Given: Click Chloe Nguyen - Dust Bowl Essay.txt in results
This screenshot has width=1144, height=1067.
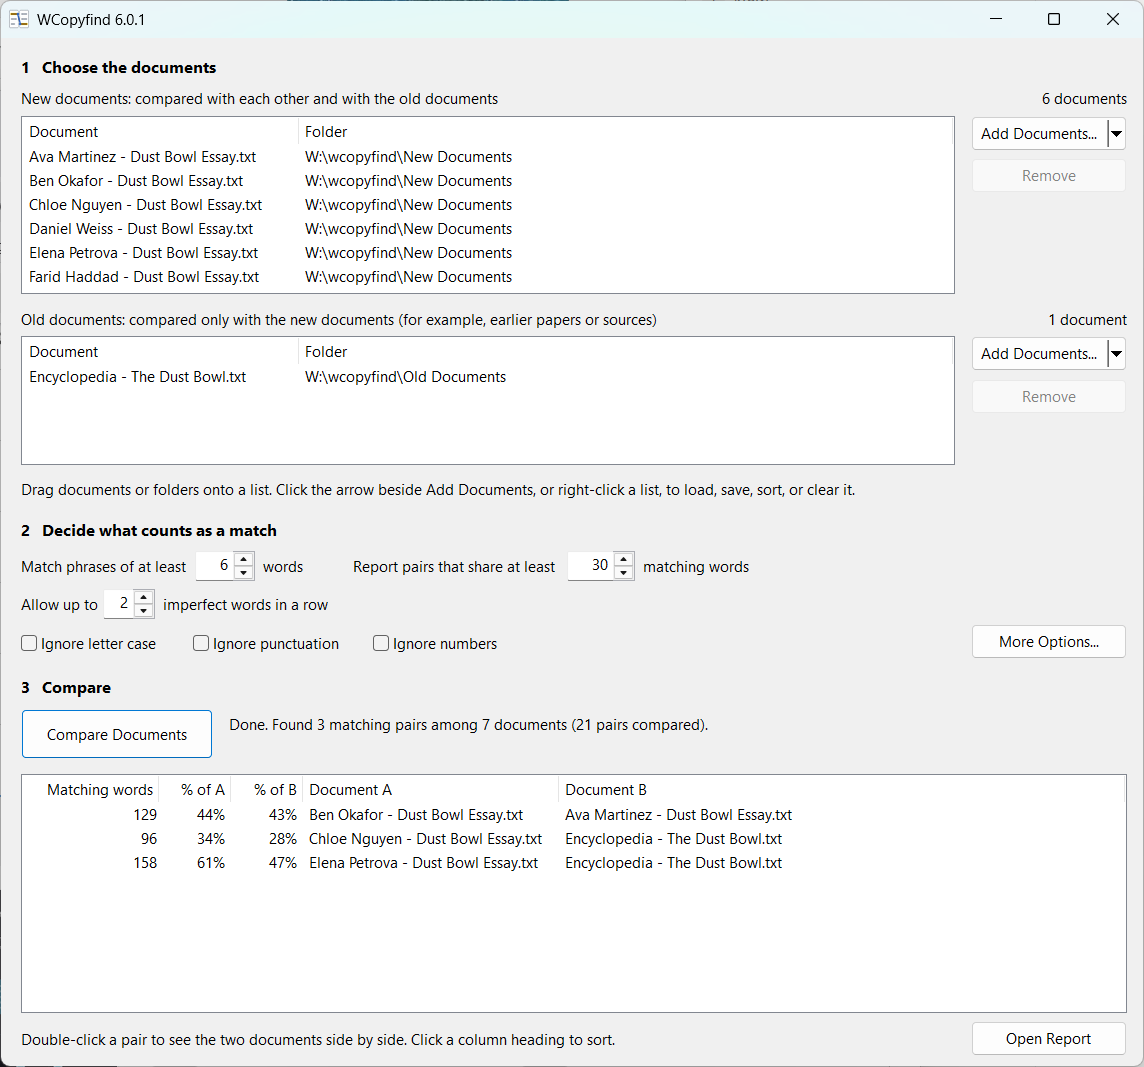Looking at the screenshot, I should 425,839.
